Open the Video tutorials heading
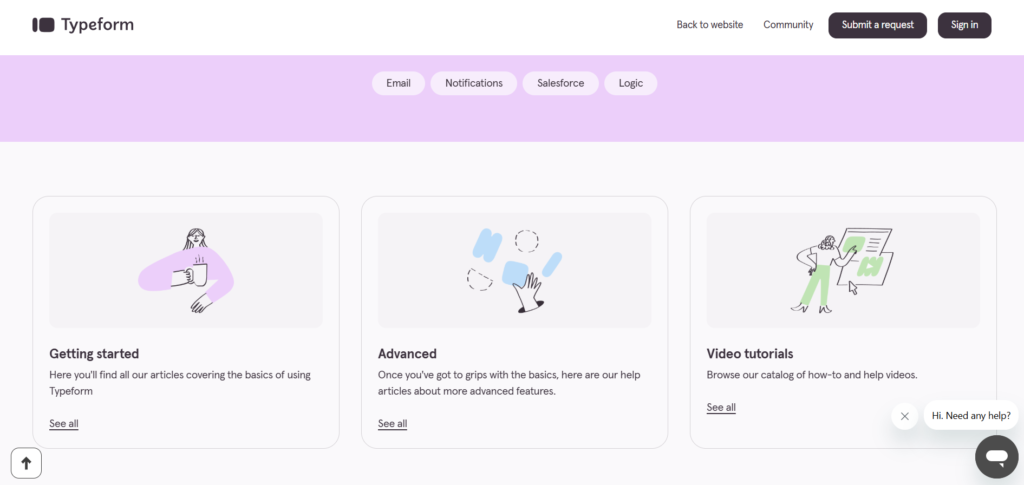 [750, 354]
